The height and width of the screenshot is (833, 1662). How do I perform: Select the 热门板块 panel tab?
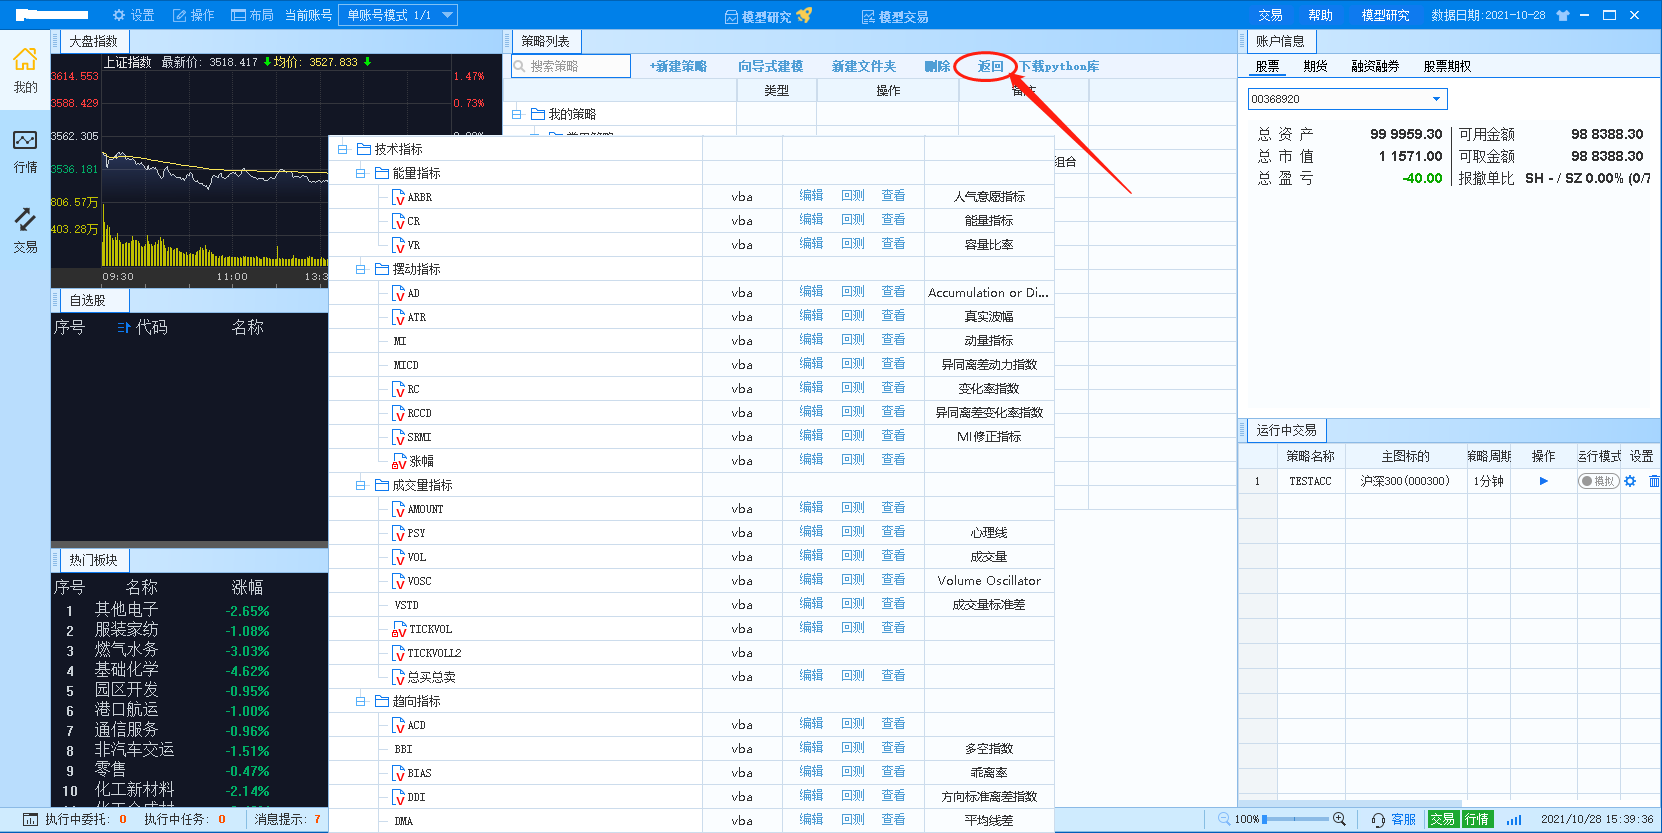click(x=93, y=560)
